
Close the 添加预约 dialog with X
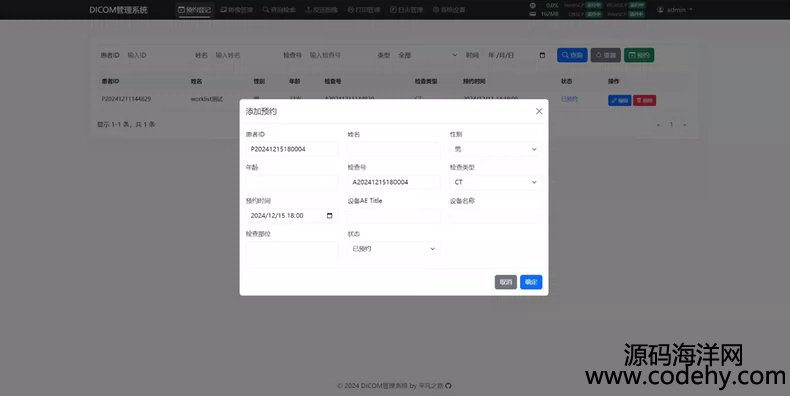click(x=539, y=111)
